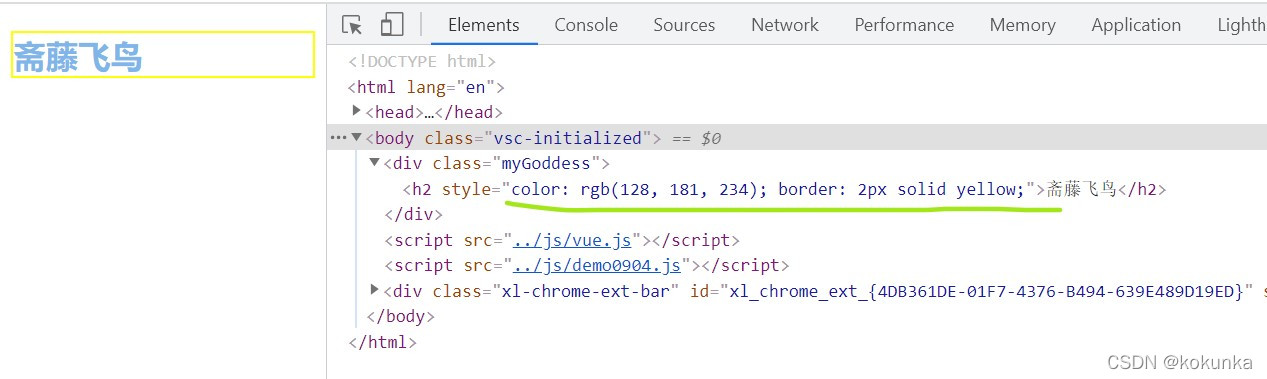This screenshot has width=1267, height=379.
Task: Open the Sources tab
Action: point(685,25)
